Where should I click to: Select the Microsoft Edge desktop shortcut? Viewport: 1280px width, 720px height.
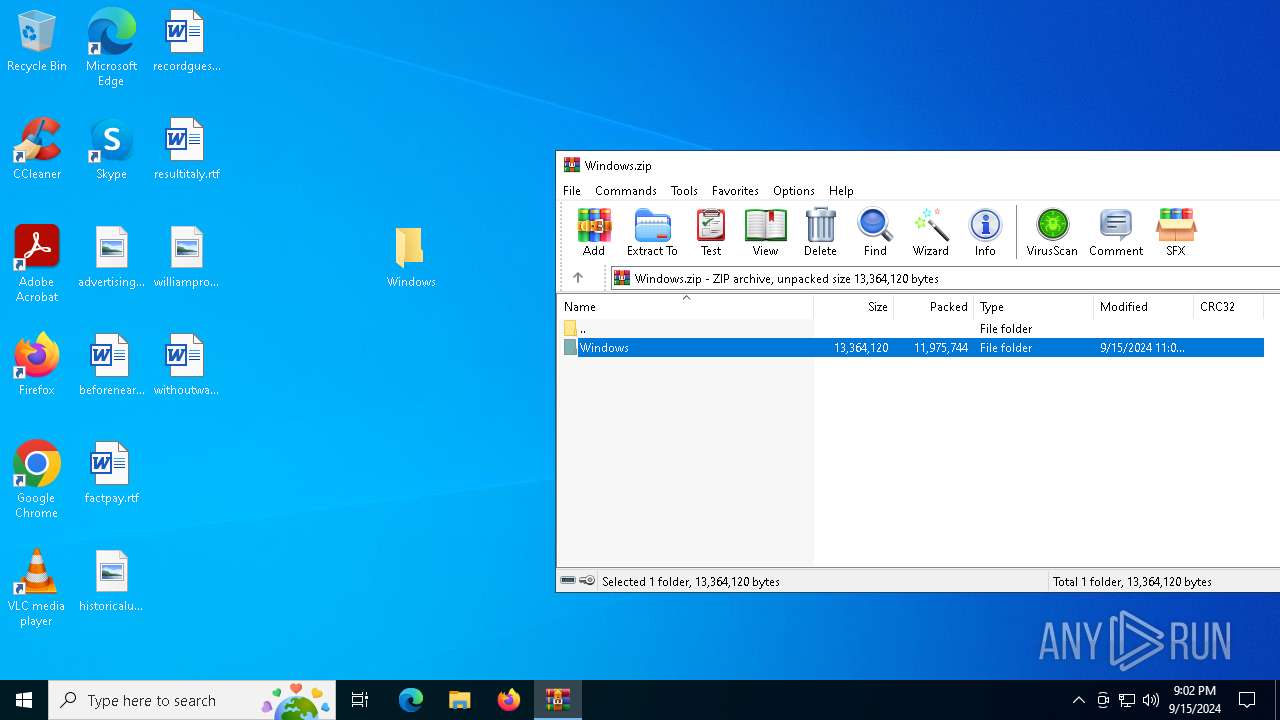[x=111, y=48]
